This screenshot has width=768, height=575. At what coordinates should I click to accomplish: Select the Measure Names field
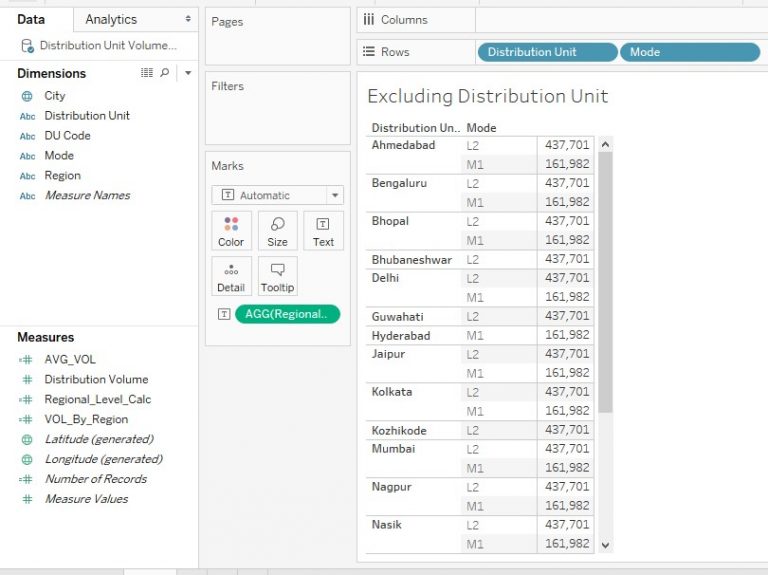click(87, 195)
